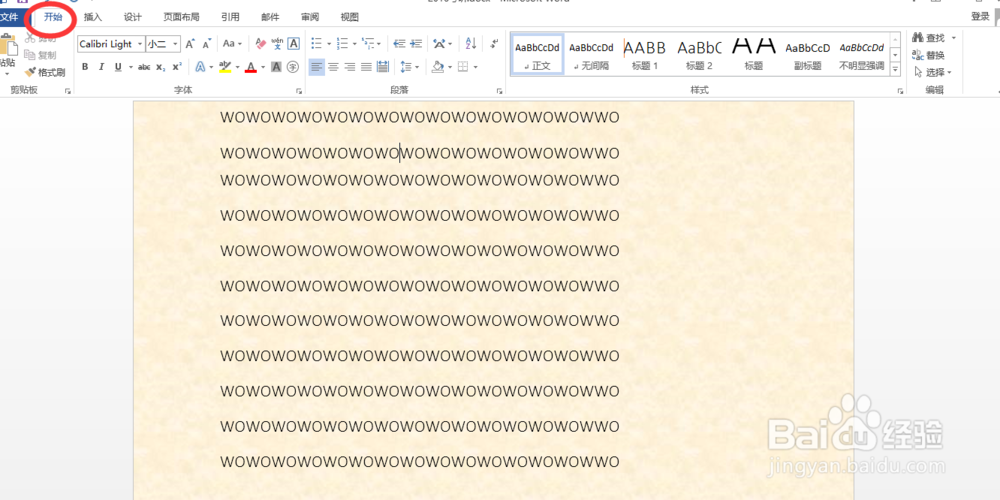The image size is (1000, 500).
Task: Open the font size (小二) dropdown
Action: click(175, 44)
